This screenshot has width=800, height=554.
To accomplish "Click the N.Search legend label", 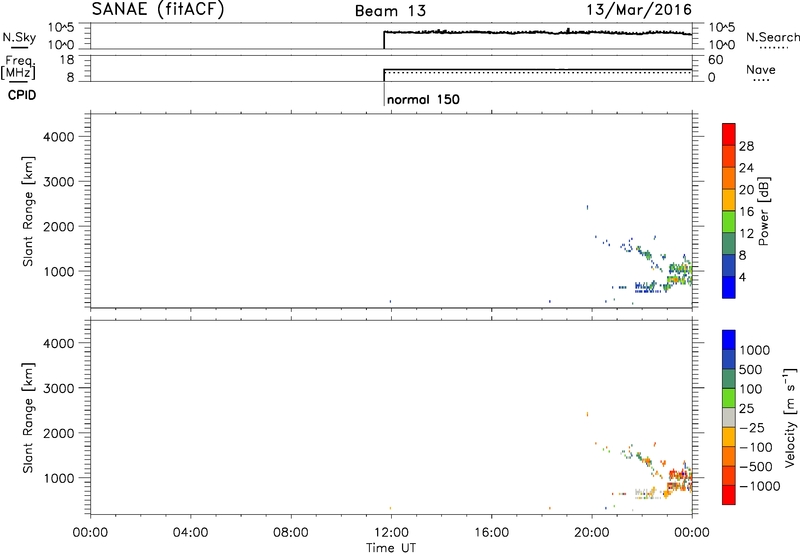I will pyautogui.click(x=772, y=37).
